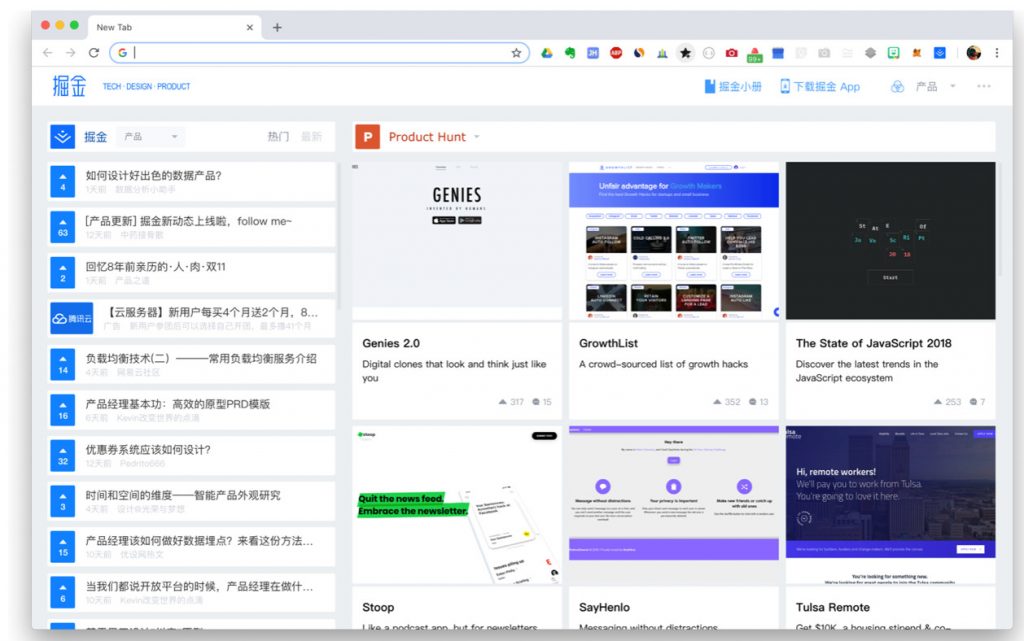Open article 产品经理该如何做好数据埋点
Image resolution: width=1024 pixels, height=641 pixels.
click(x=199, y=540)
